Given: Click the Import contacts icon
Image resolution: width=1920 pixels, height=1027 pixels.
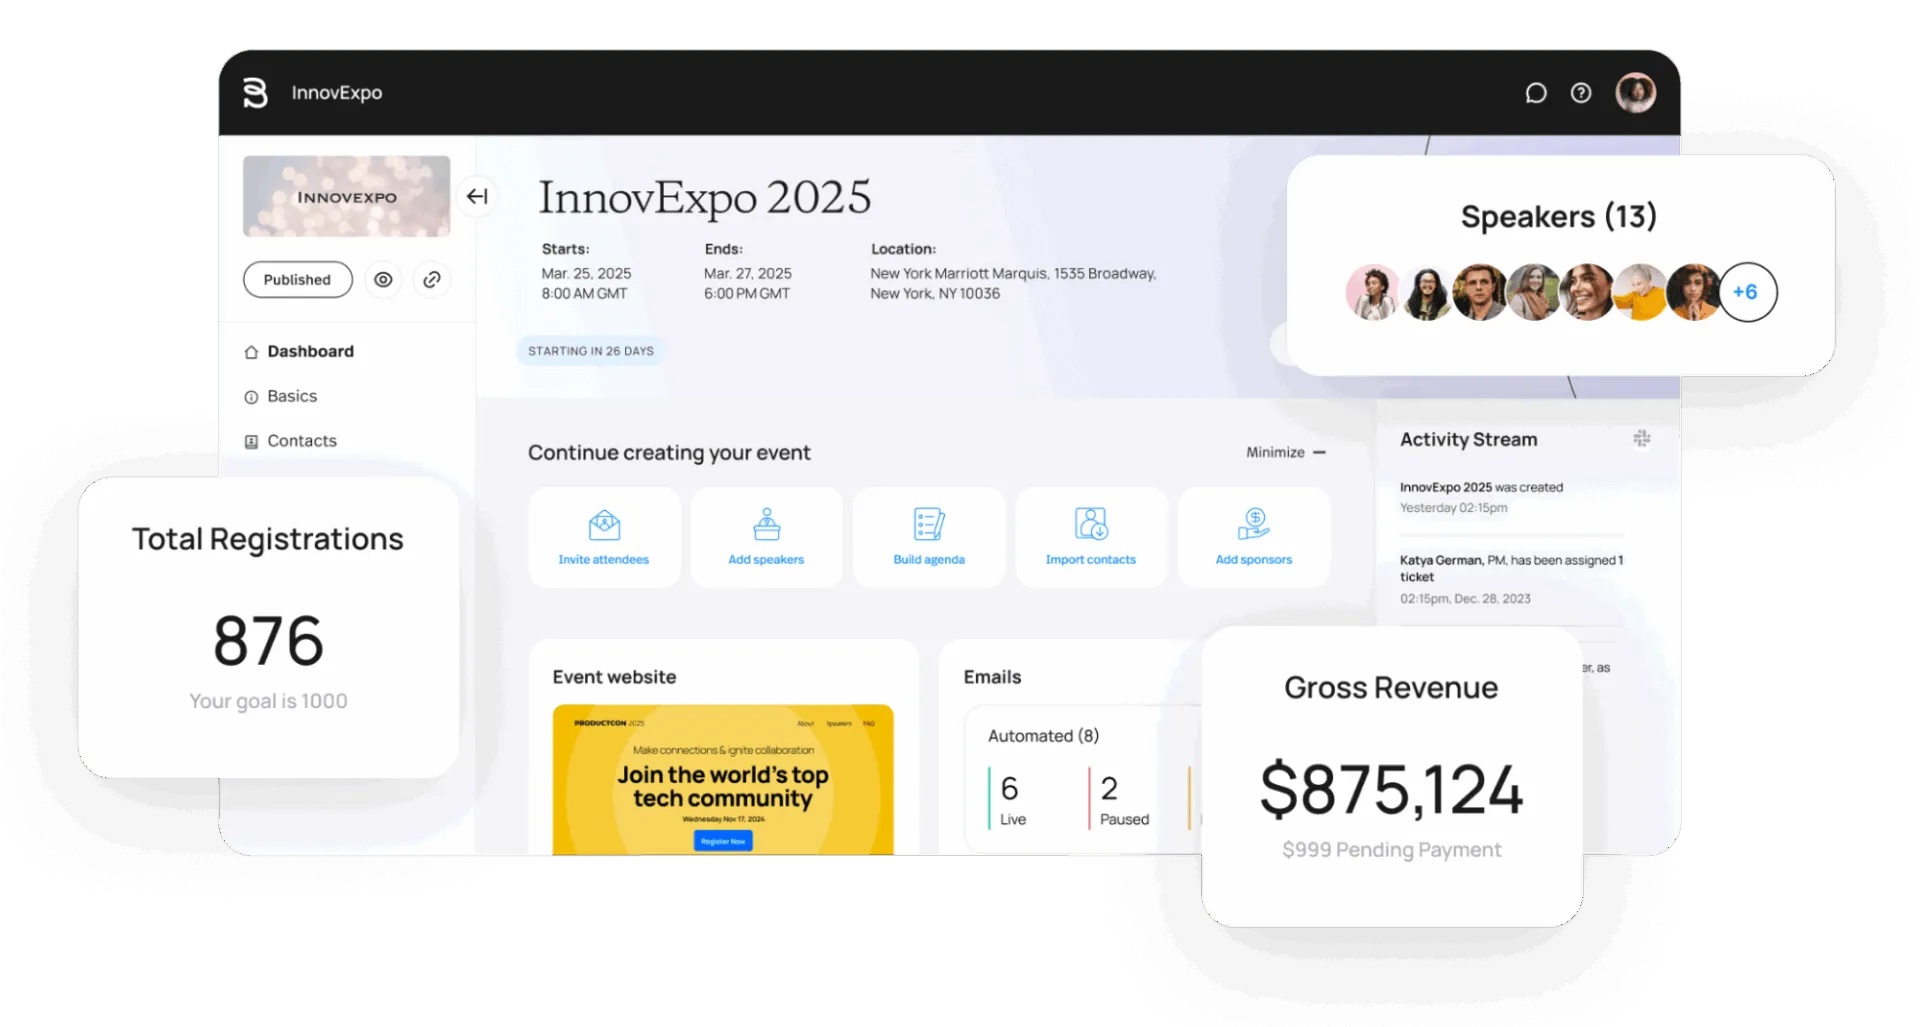Looking at the screenshot, I should (x=1091, y=524).
